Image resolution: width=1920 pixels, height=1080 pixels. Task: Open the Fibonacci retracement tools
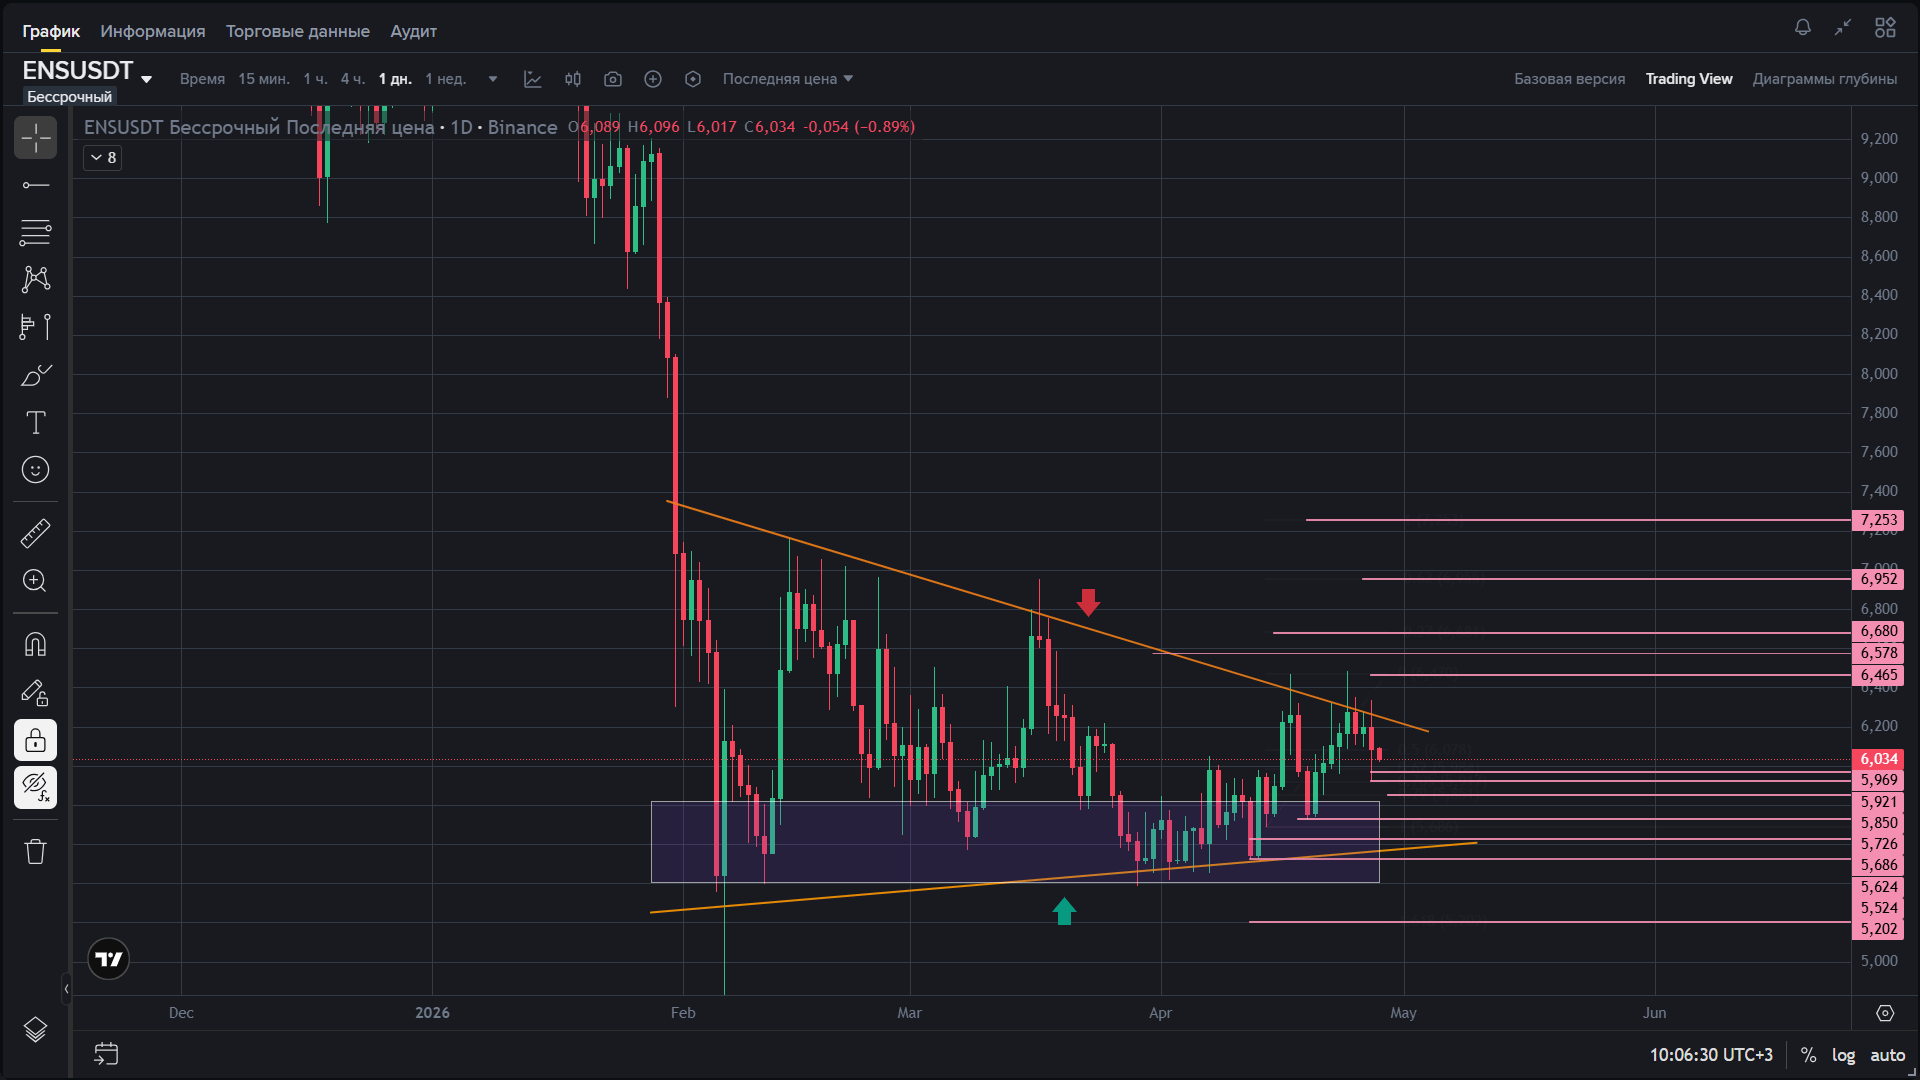tap(35, 232)
